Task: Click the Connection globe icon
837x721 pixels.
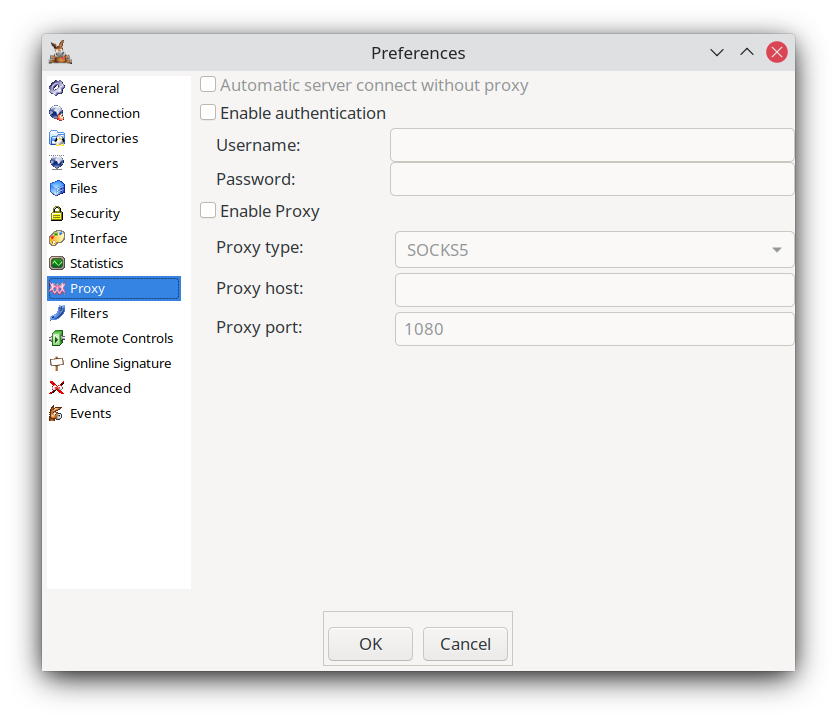Action: (57, 113)
